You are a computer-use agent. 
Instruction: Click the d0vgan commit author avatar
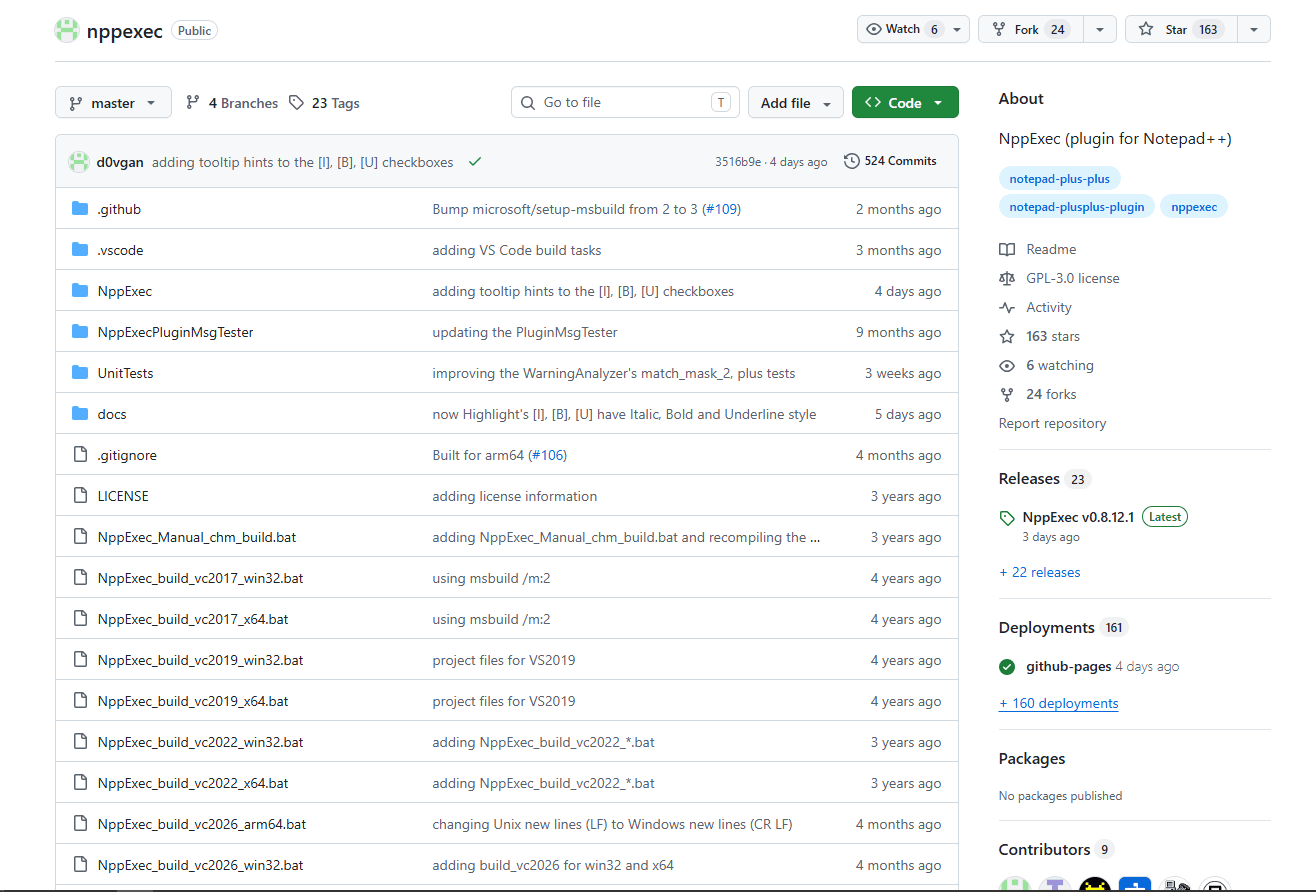pyautogui.click(x=78, y=162)
